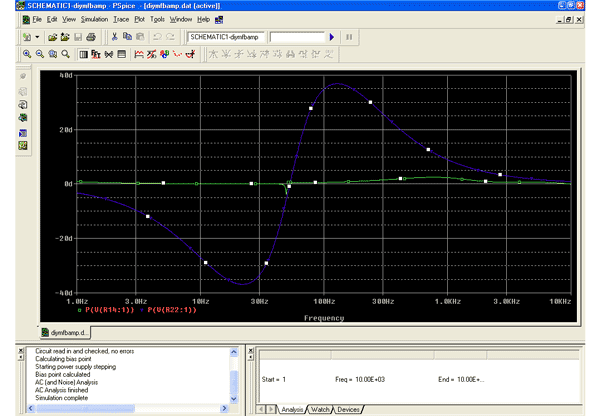The image size is (600, 416).
Task: Click the second greyed icon in left sidebar
Action: [x=23, y=91]
